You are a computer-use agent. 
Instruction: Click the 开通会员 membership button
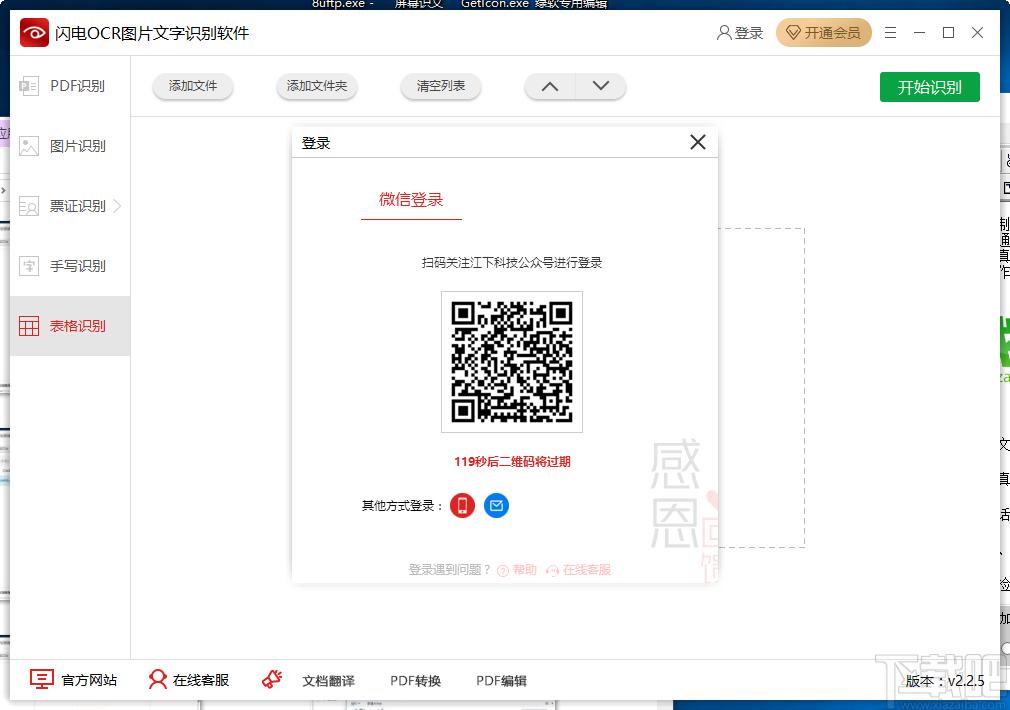[824, 32]
